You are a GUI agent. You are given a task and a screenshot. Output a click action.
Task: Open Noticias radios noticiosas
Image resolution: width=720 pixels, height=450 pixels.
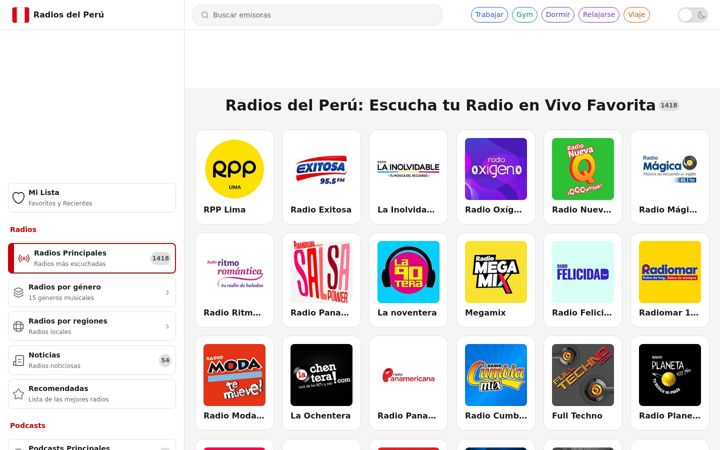coord(92,360)
